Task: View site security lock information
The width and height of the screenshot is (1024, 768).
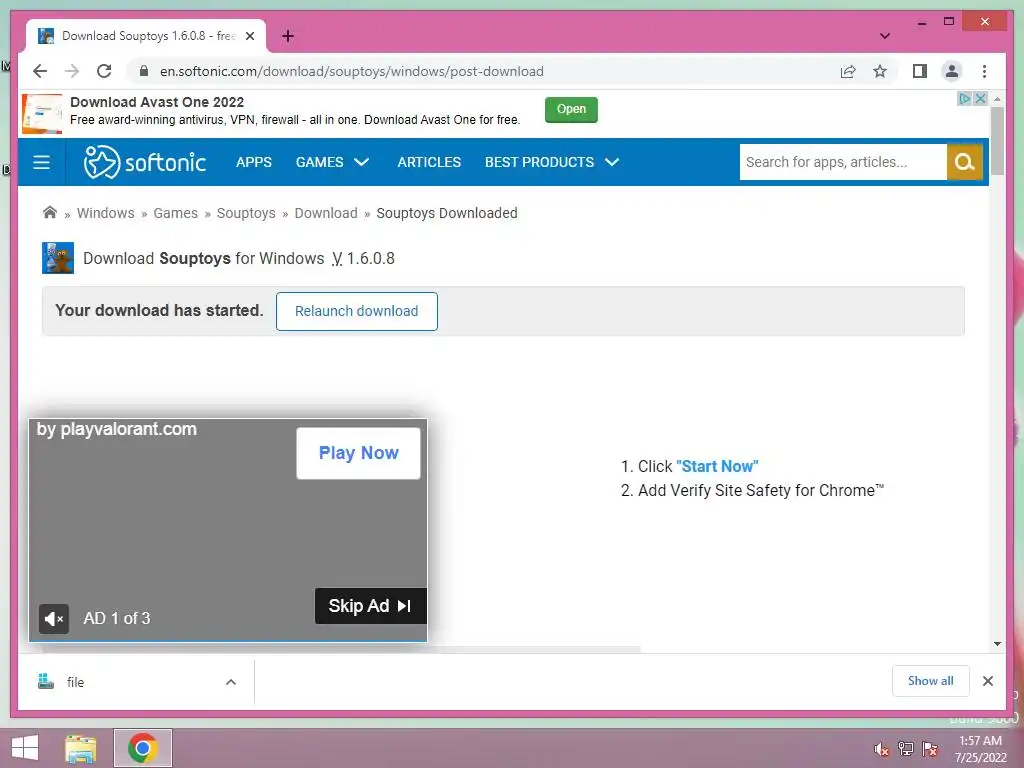Action: click(x=144, y=71)
